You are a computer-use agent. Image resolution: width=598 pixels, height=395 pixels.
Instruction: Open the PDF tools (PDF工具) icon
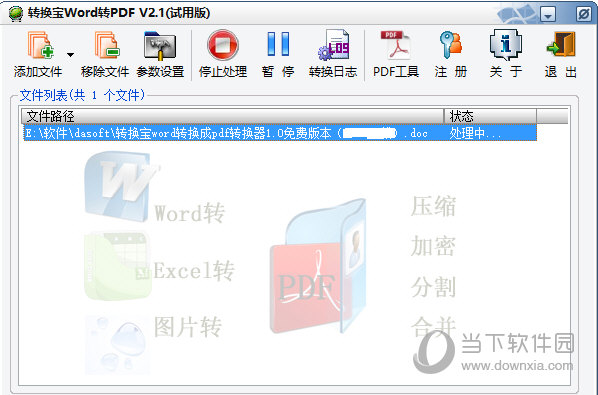tap(395, 45)
